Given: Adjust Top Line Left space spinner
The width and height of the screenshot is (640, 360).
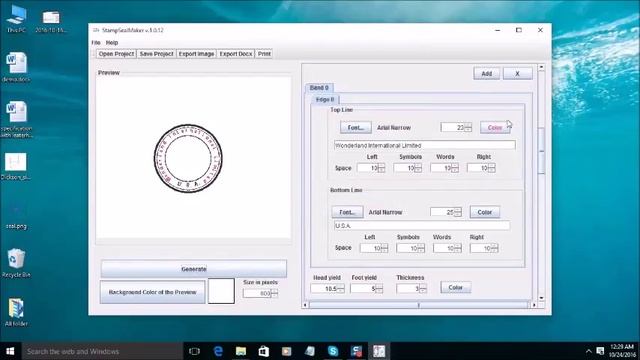Looking at the screenshot, I should click(x=371, y=168).
